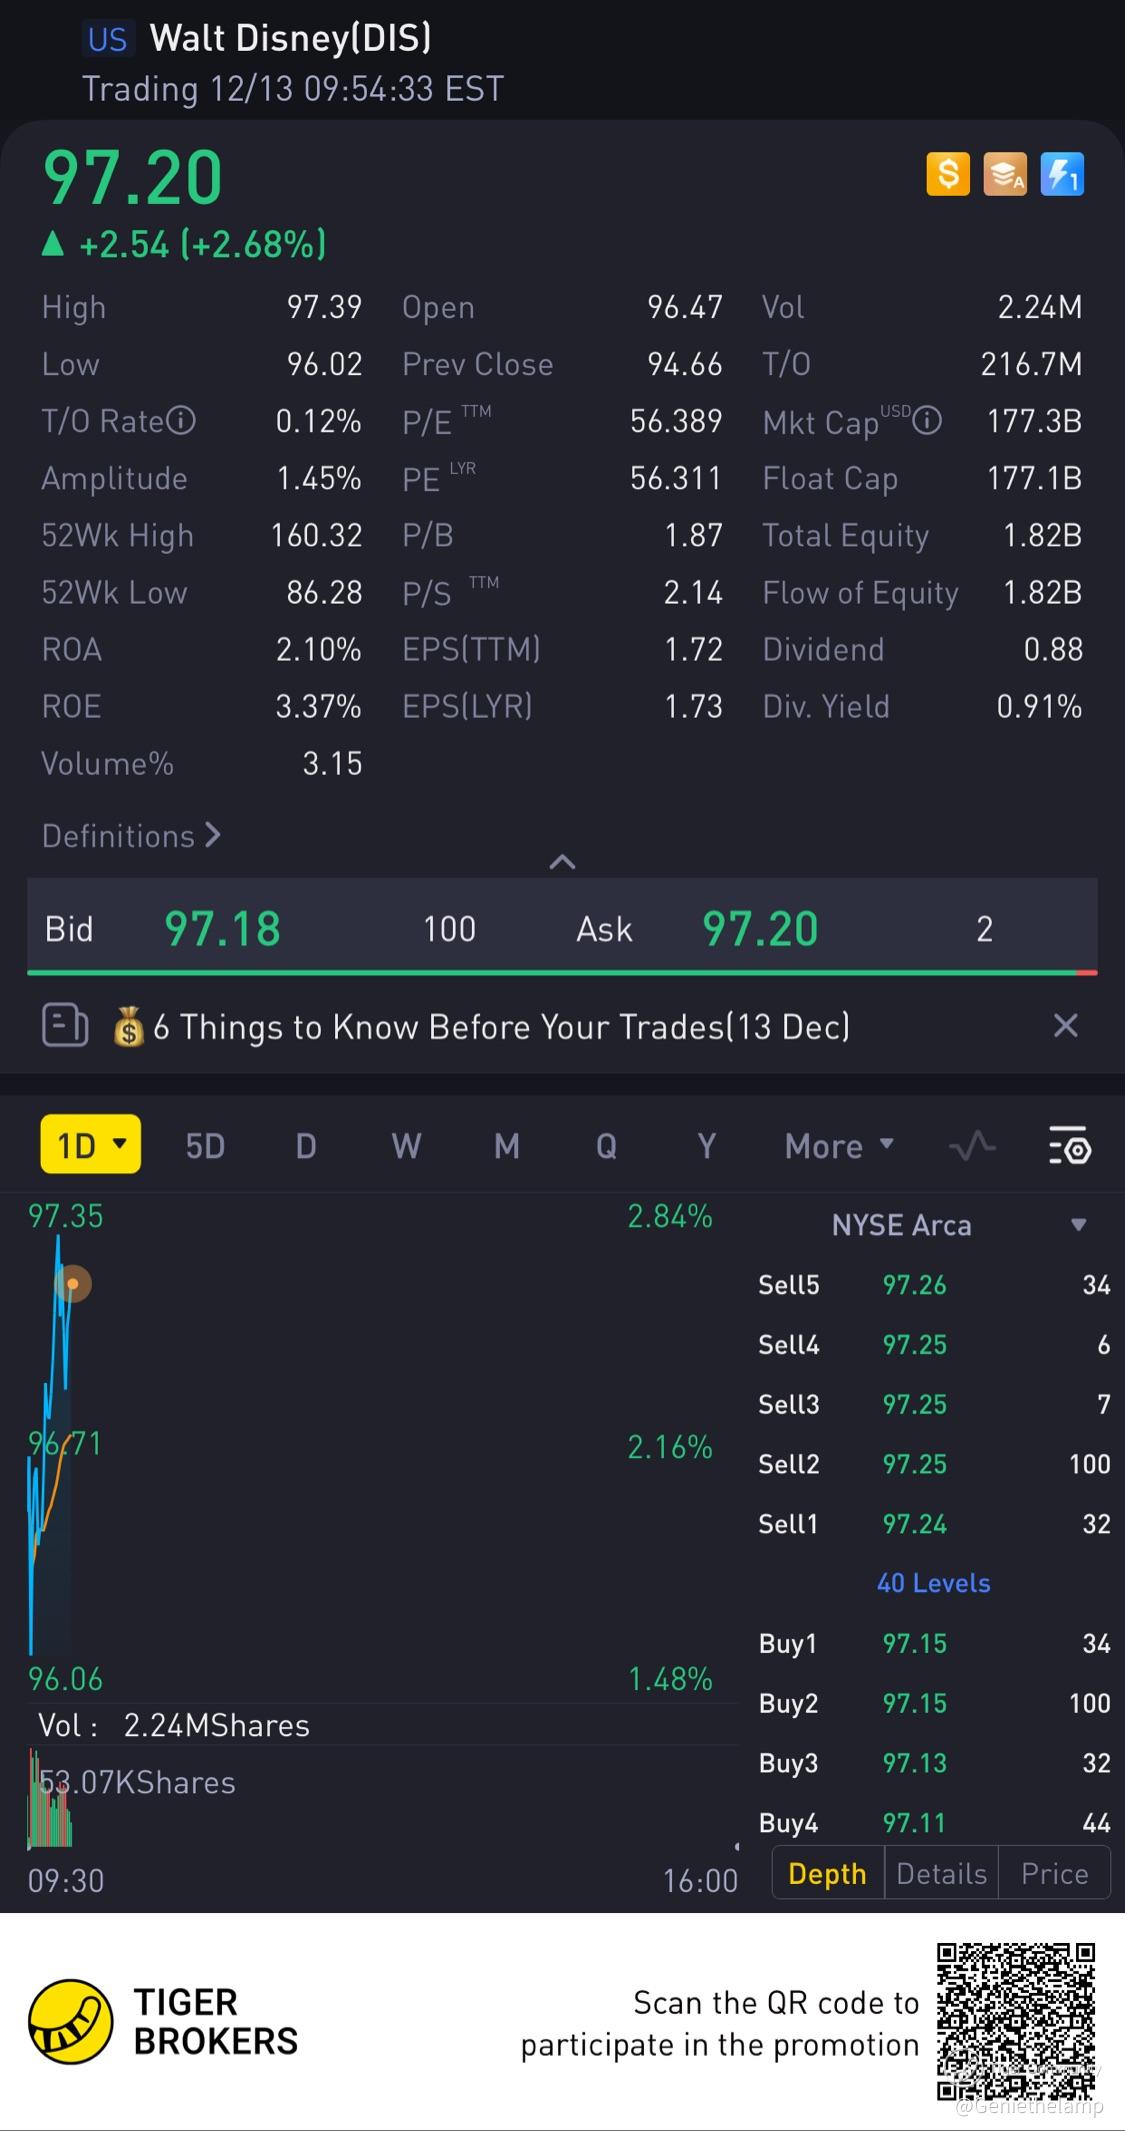Open the NYSE Arca exchange dropdown
1125x2131 pixels.
[1078, 1225]
